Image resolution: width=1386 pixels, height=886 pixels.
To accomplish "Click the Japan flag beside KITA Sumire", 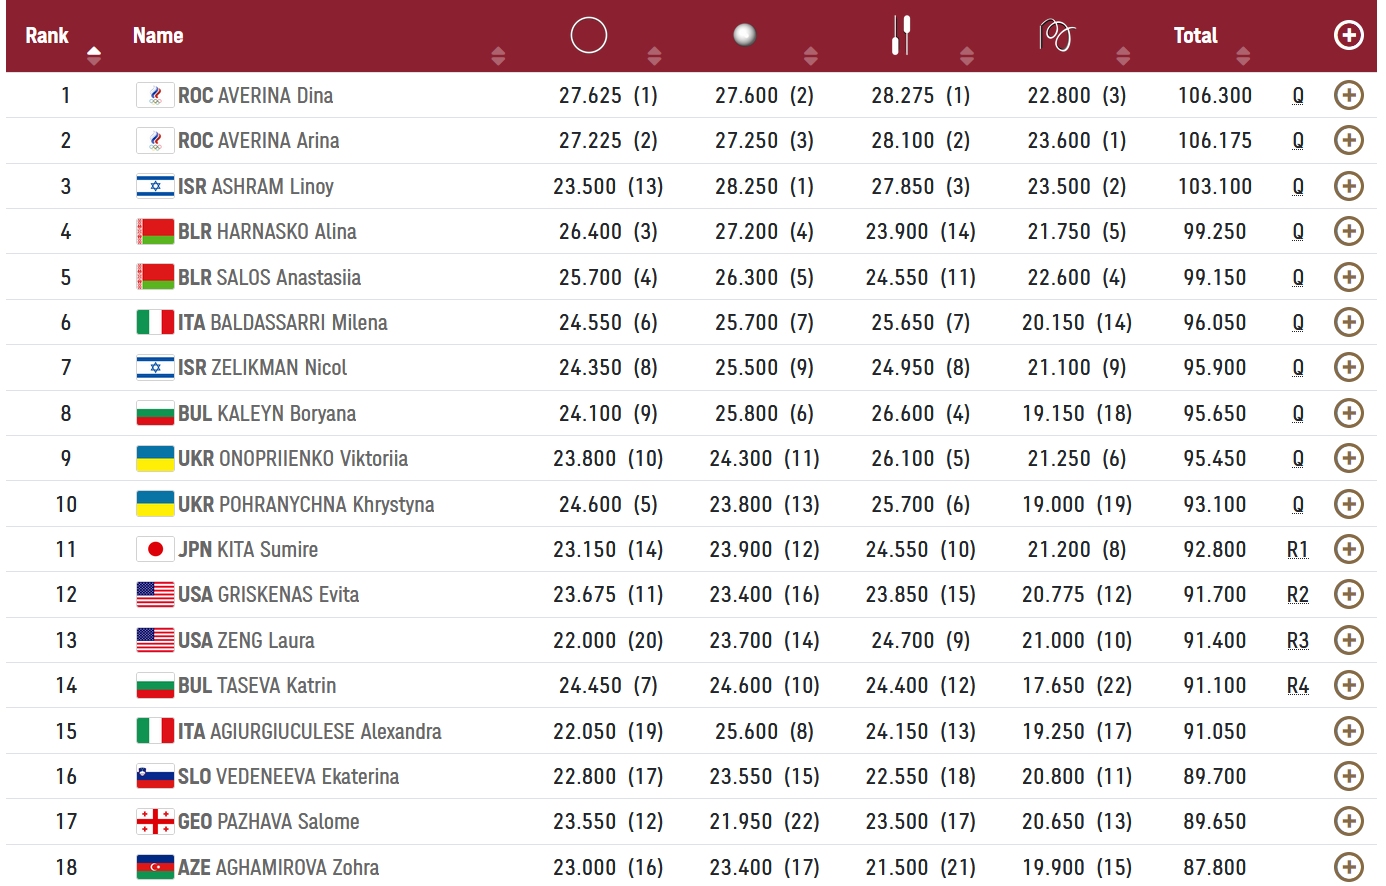I will [x=155, y=549].
